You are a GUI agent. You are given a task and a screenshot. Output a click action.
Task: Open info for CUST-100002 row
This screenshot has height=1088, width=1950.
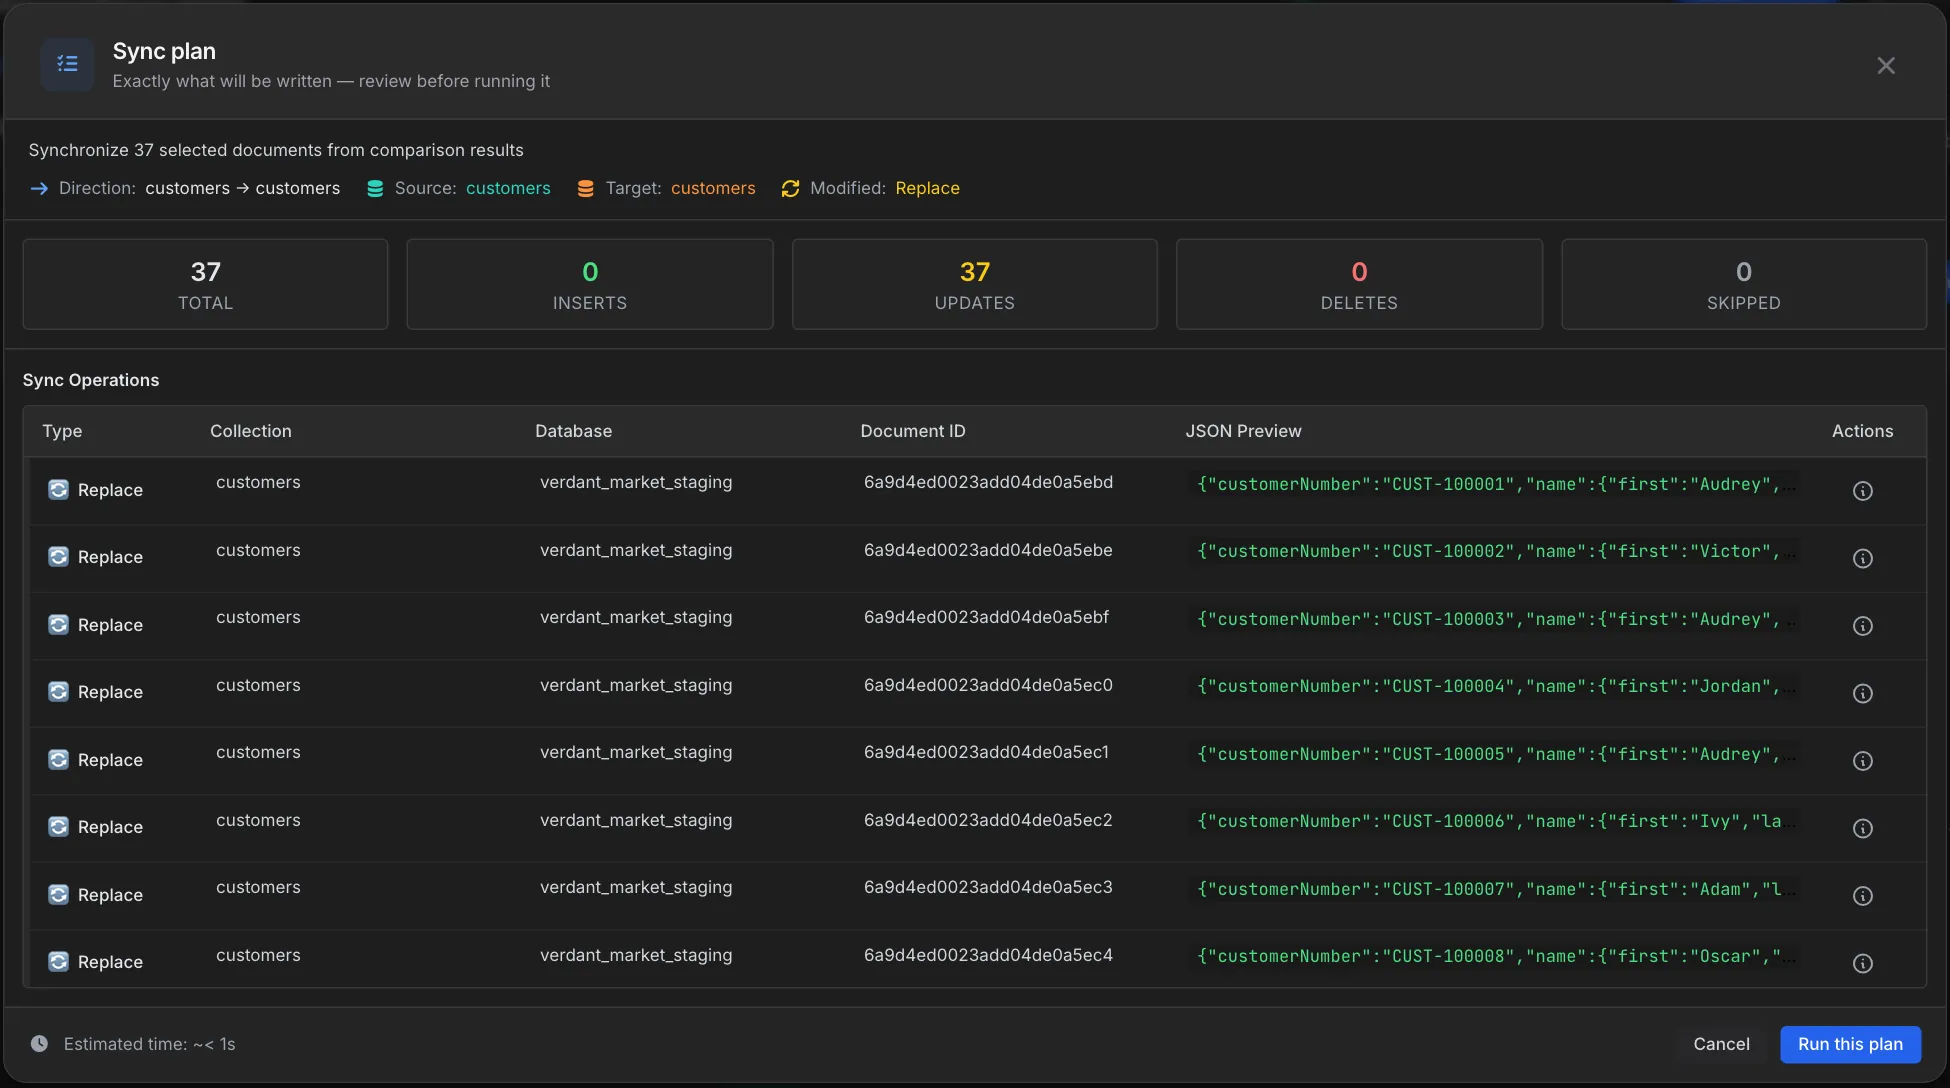[1862, 558]
